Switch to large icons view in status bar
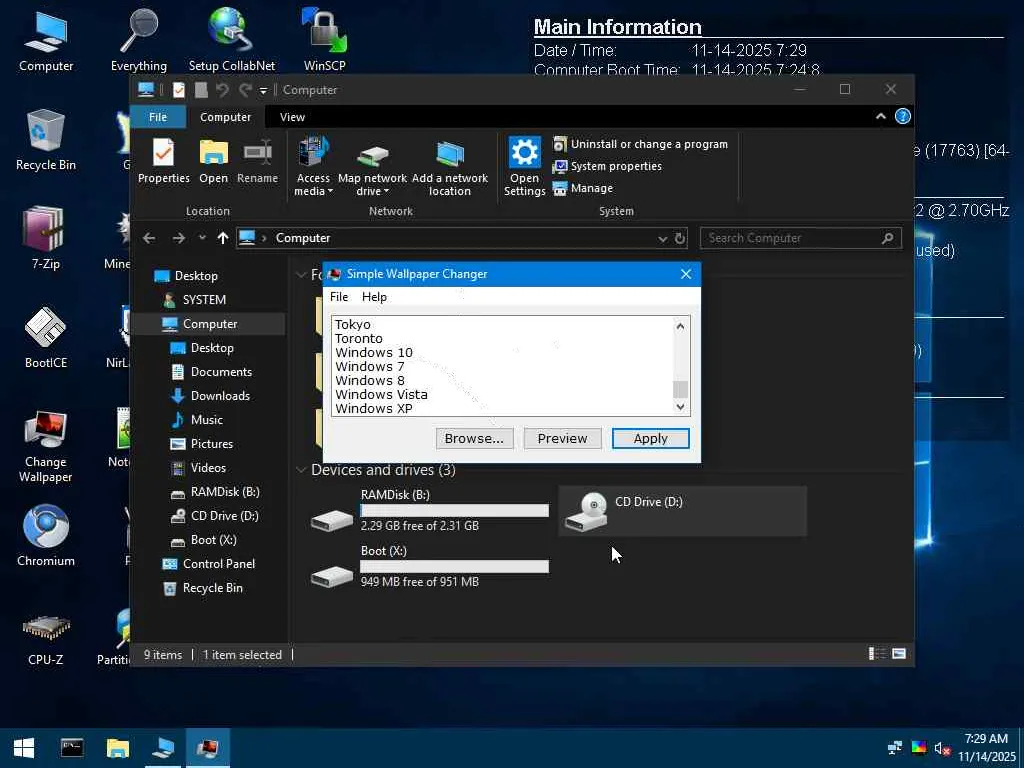The image size is (1024, 768). pos(899,654)
